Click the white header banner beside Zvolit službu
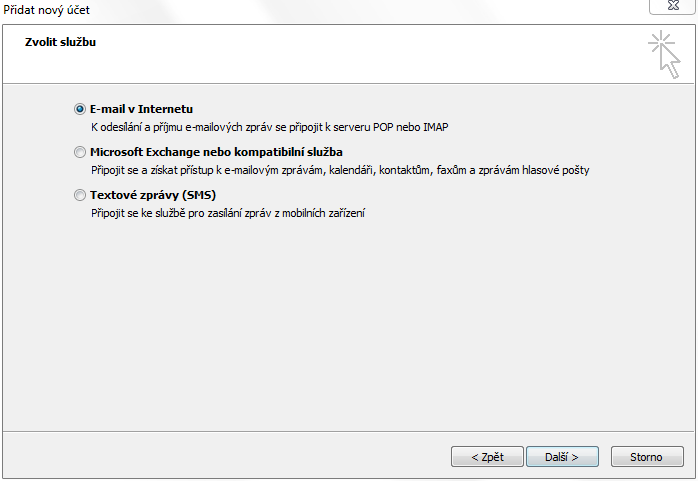Image resolution: width=698 pixels, height=481 pixels. click(x=356, y=53)
